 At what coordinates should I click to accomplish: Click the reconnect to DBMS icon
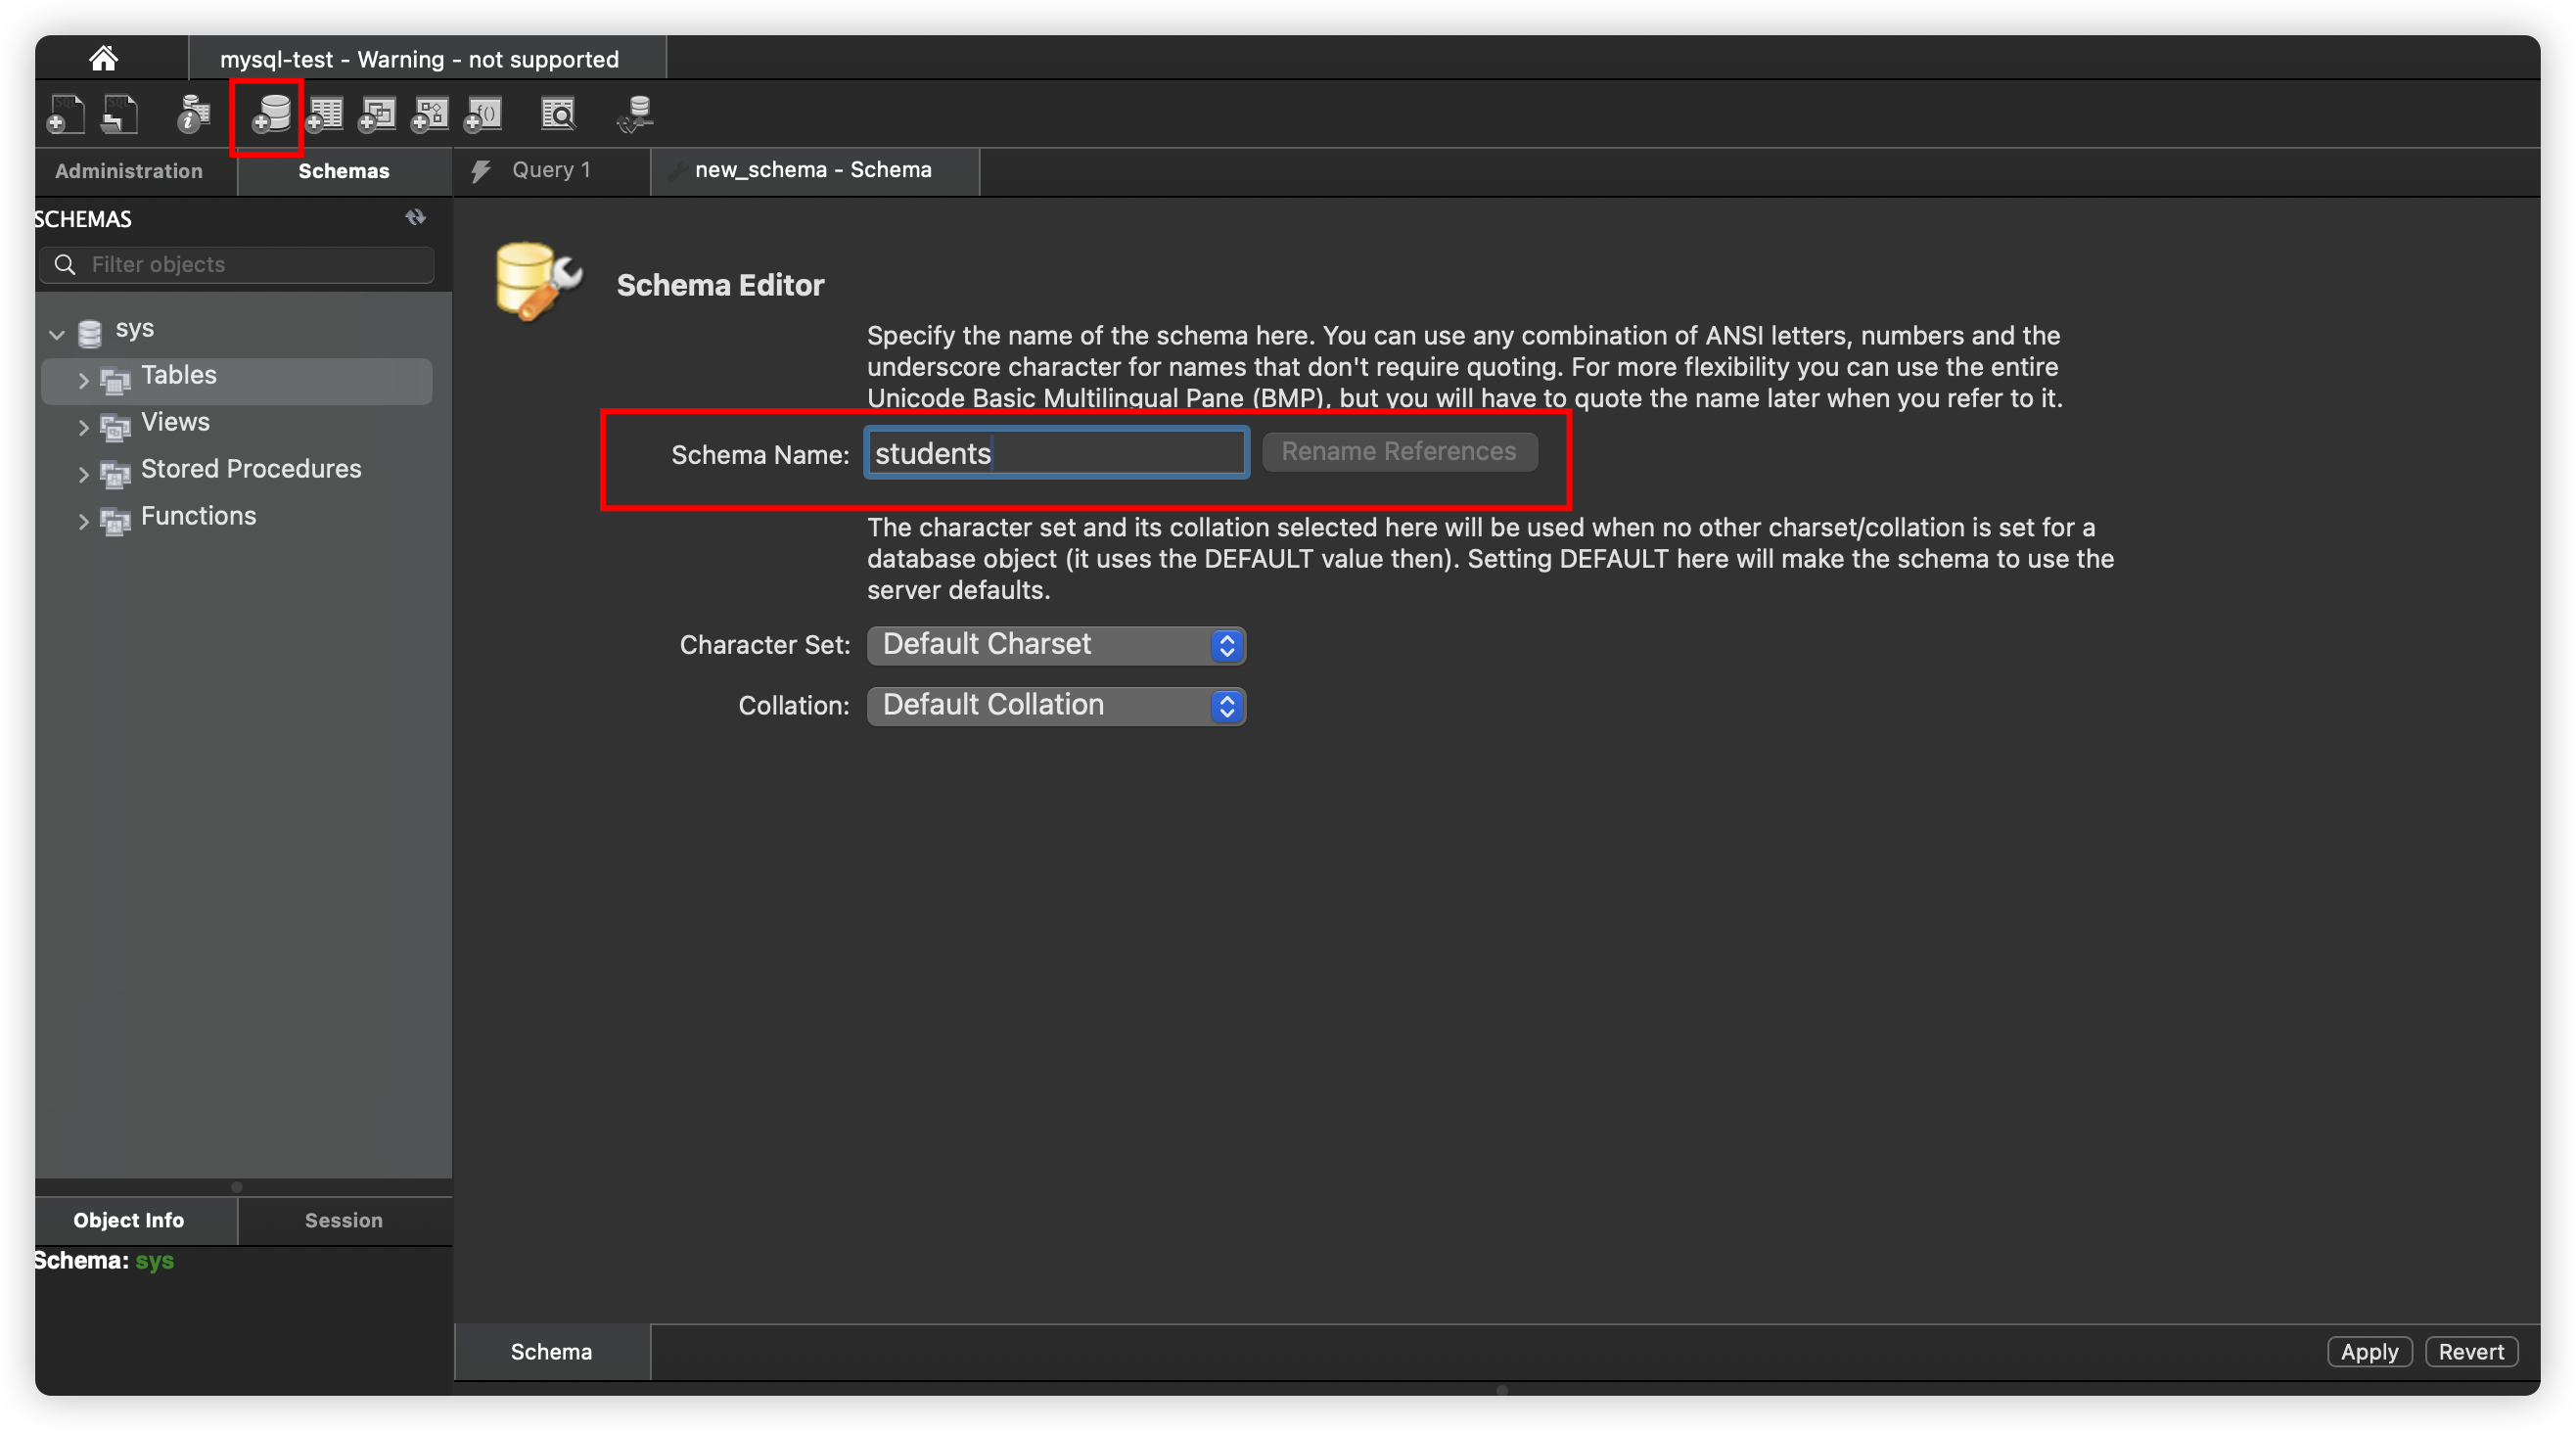point(635,114)
